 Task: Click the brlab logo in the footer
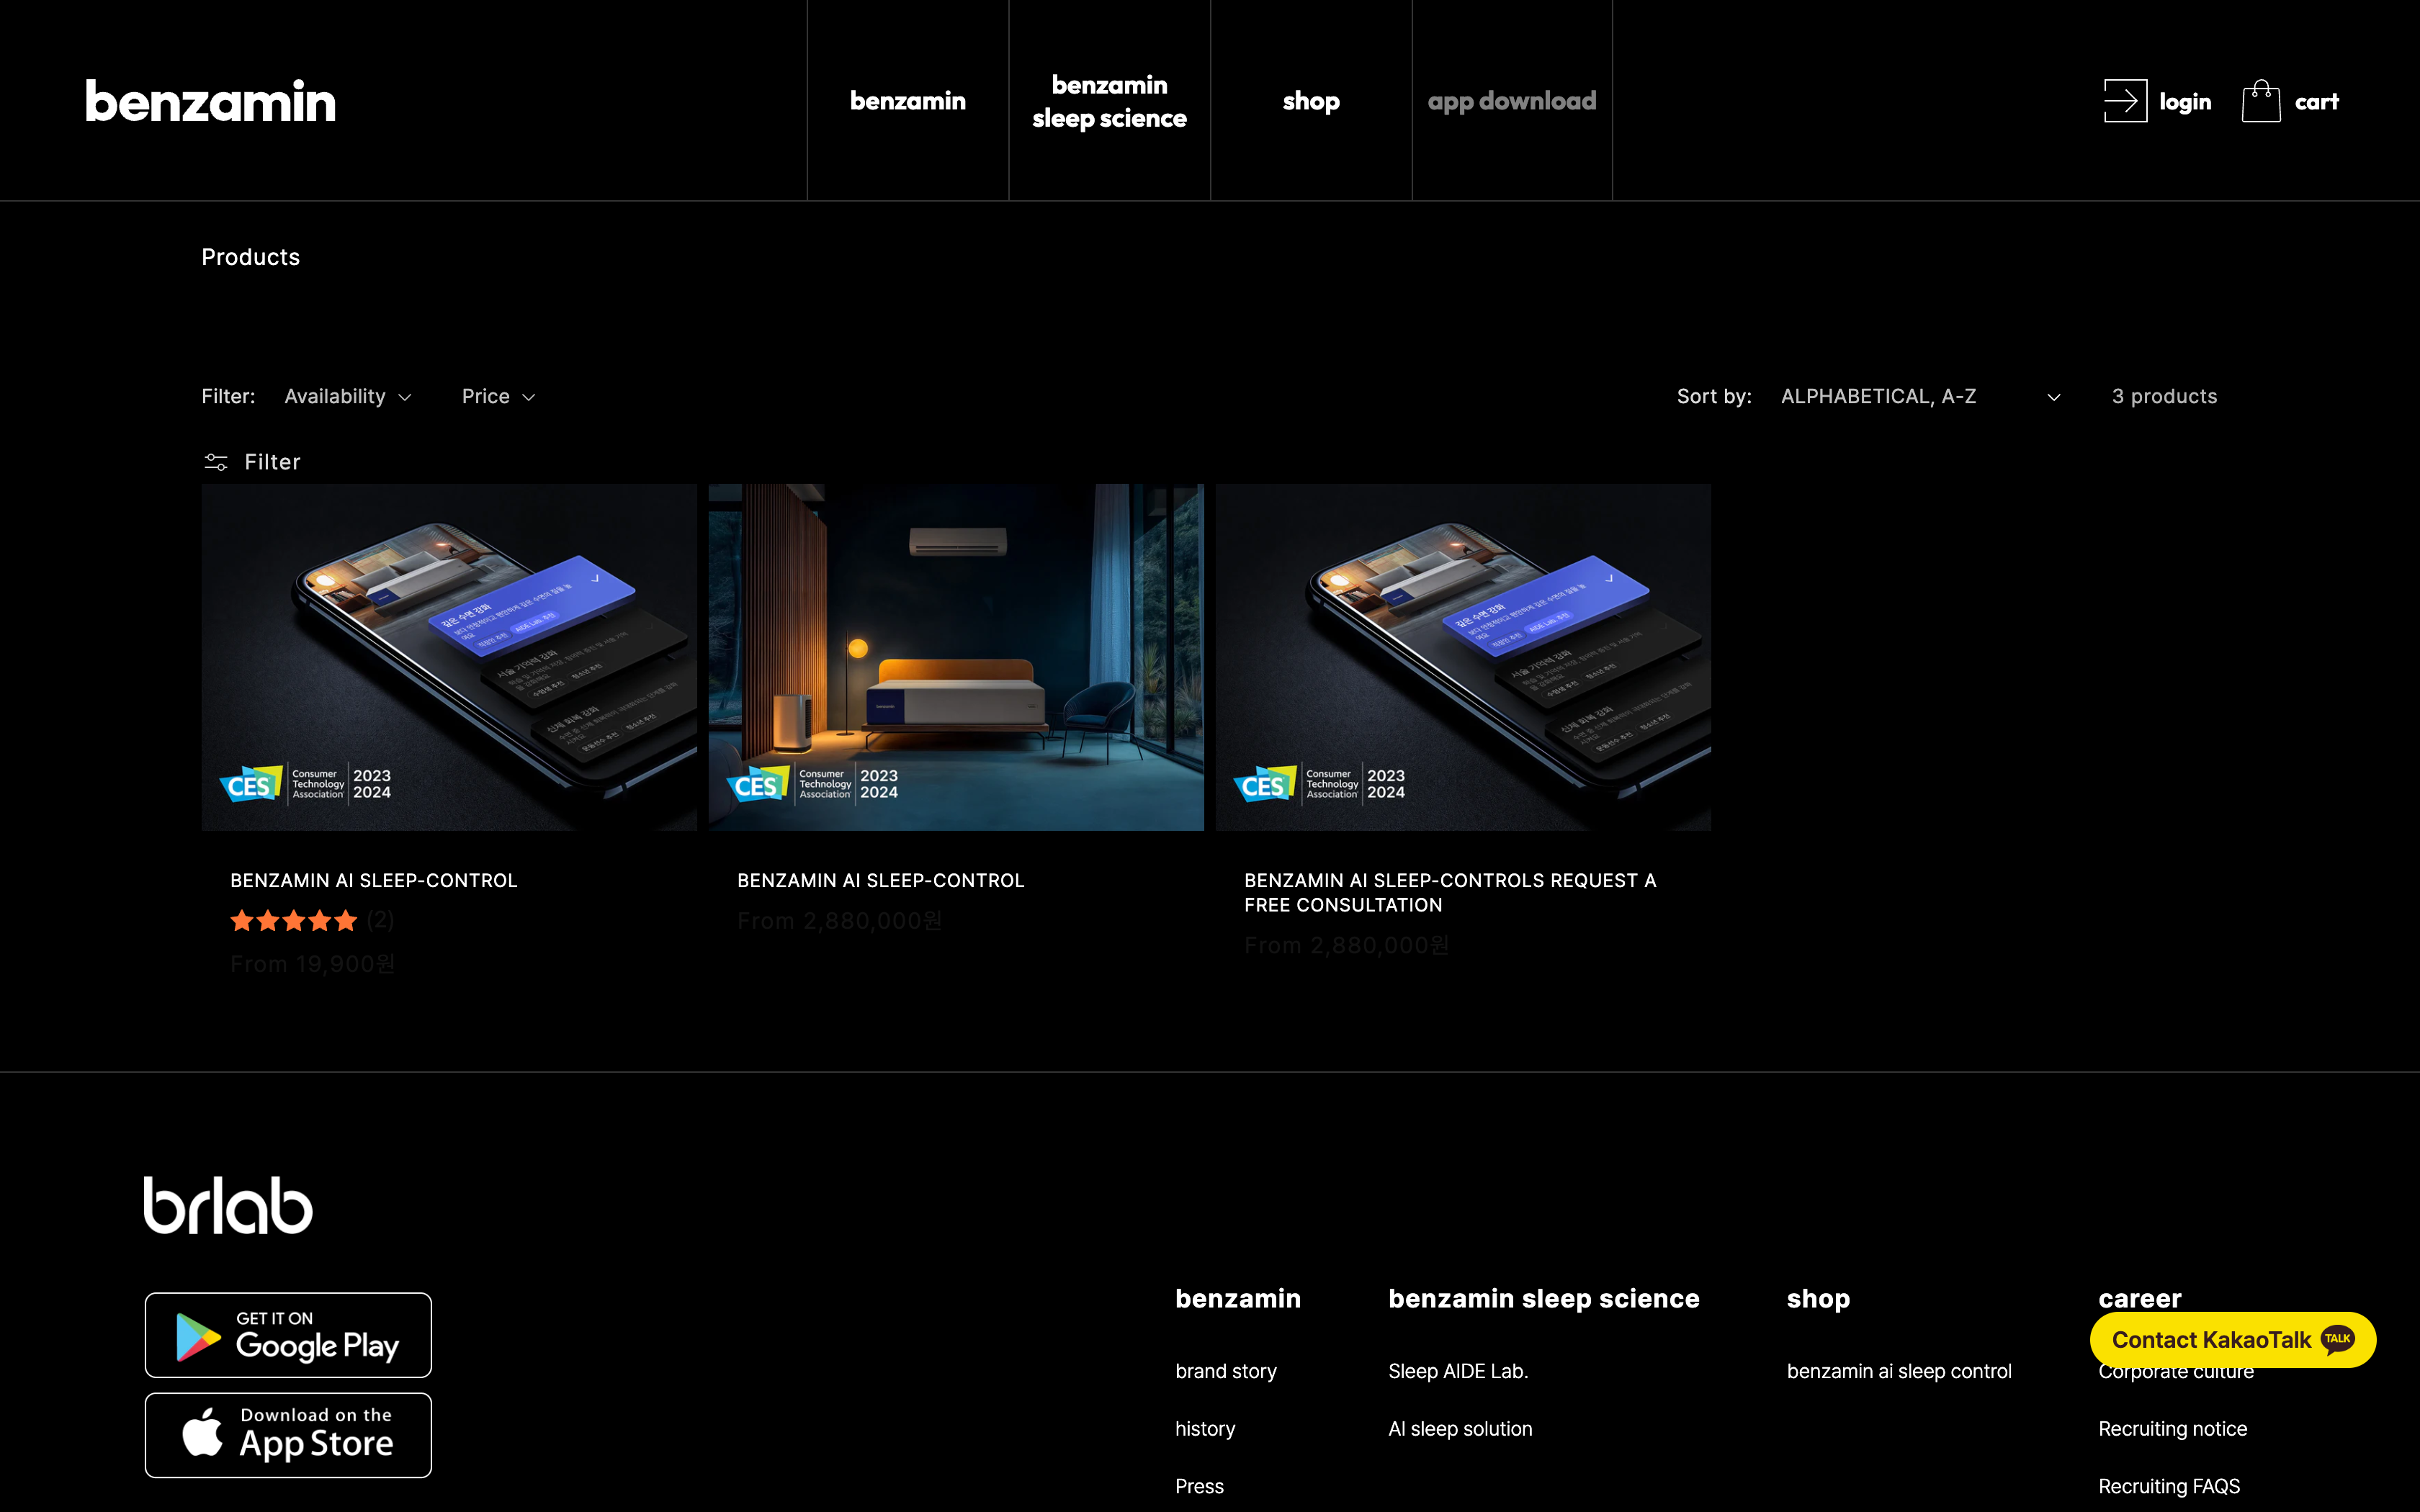click(x=228, y=1204)
